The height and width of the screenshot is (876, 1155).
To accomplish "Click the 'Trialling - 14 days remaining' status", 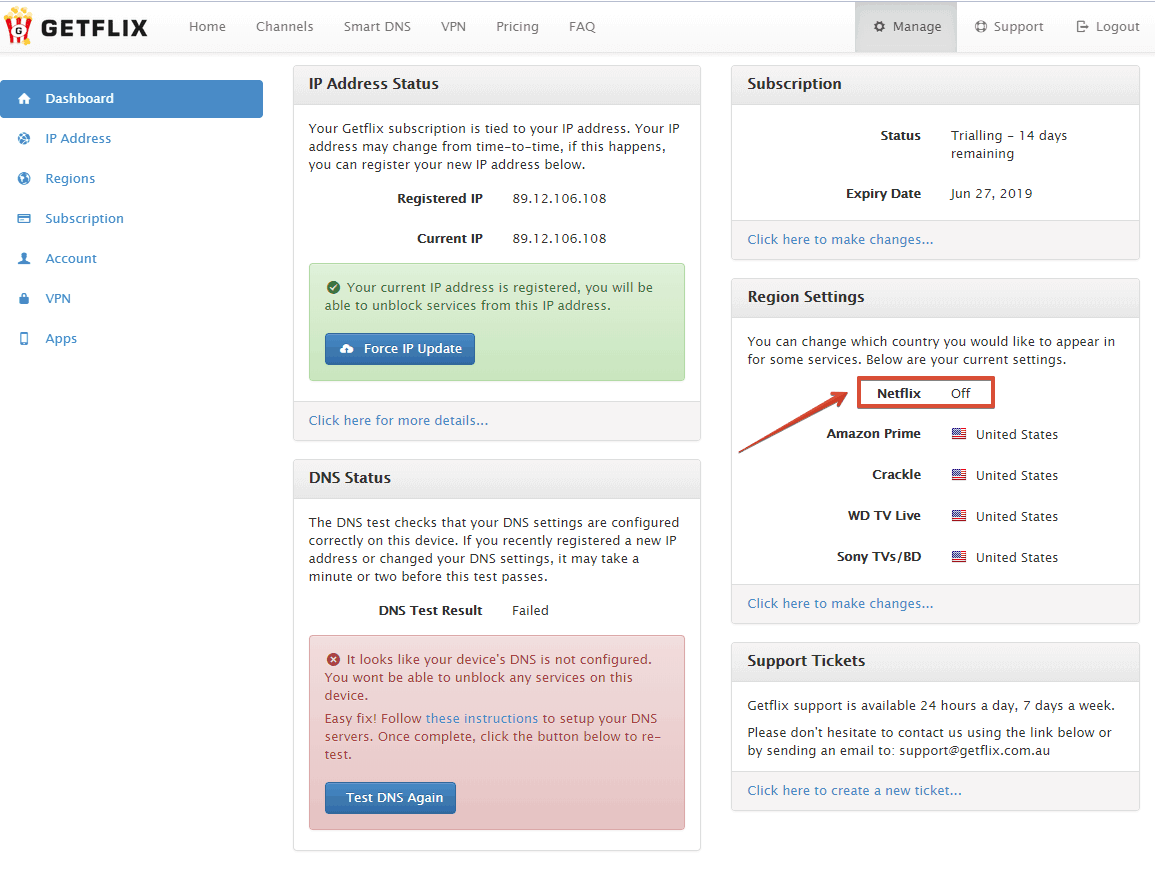I will point(1008,144).
